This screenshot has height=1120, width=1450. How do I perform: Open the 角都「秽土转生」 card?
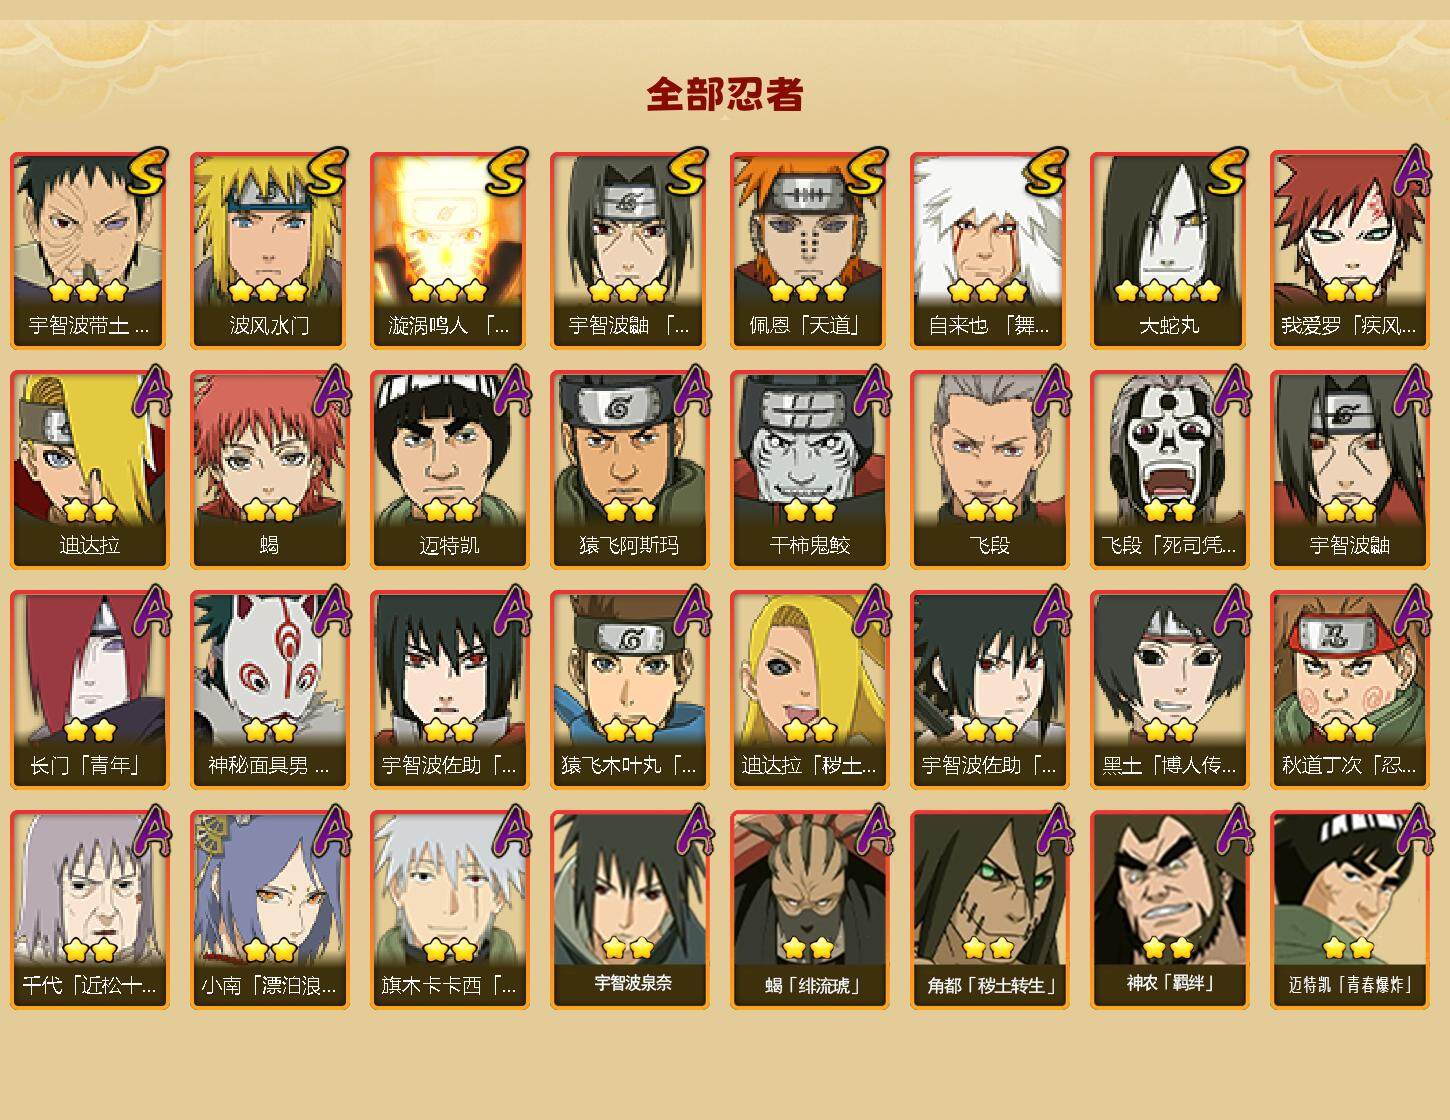[x=989, y=910]
